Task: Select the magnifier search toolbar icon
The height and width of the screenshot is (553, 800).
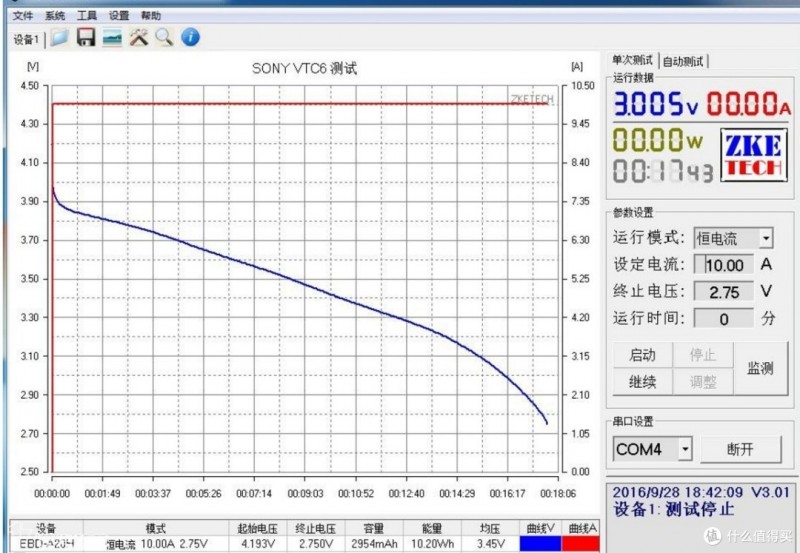Action: [164, 37]
